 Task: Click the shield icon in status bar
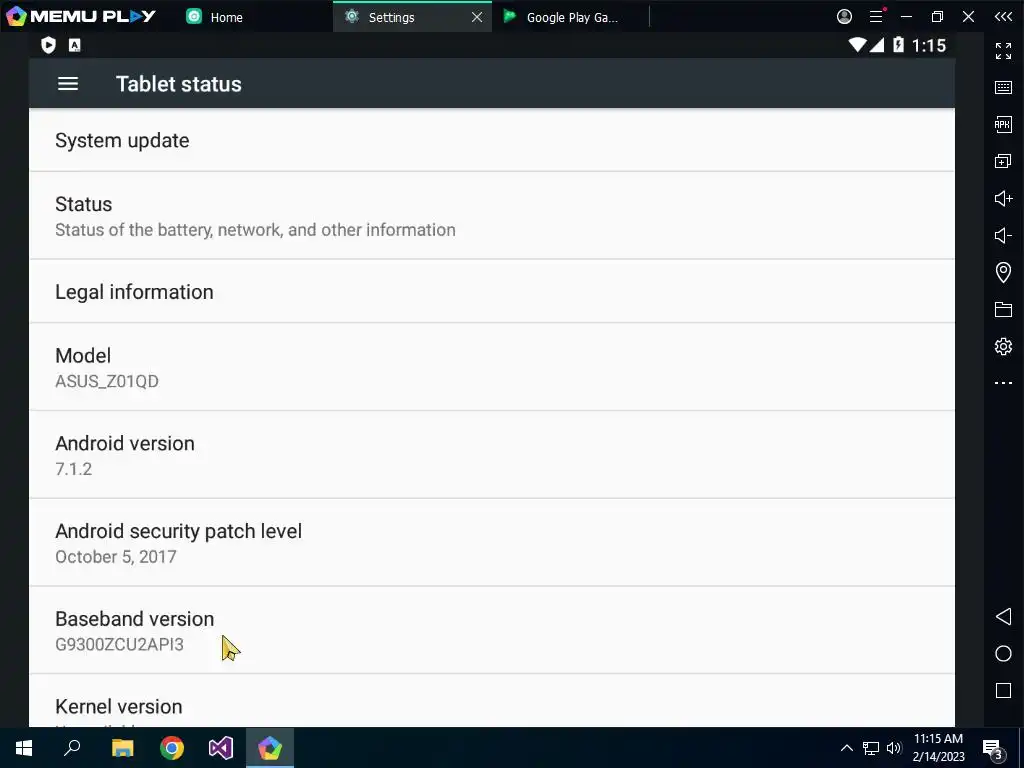48,45
